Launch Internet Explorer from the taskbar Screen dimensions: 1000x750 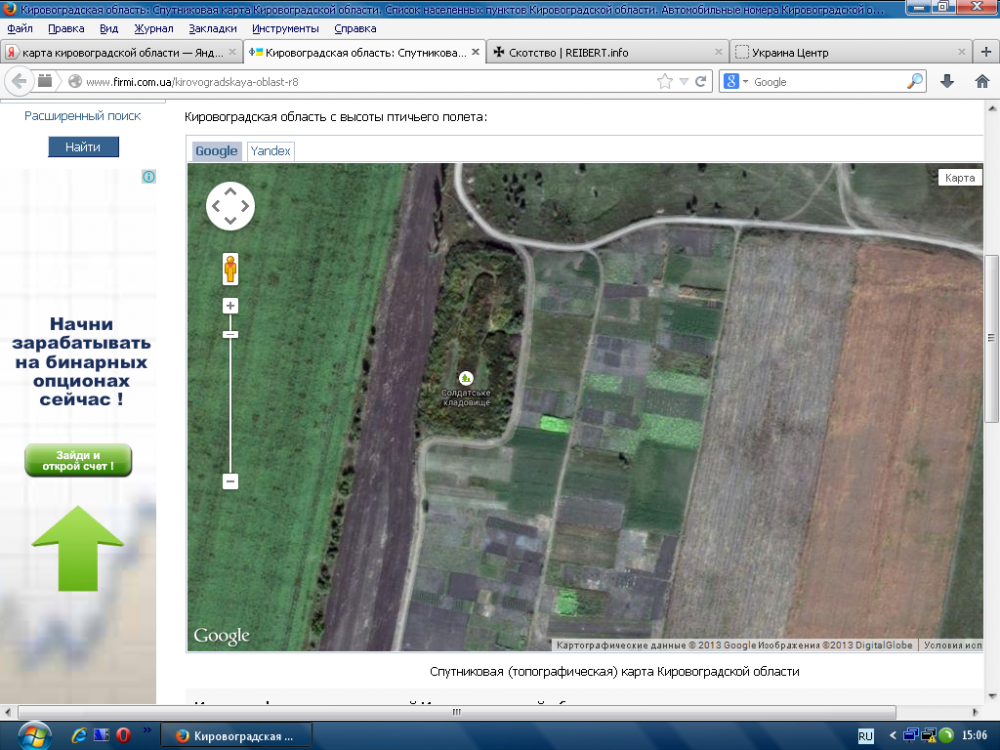click(x=78, y=735)
